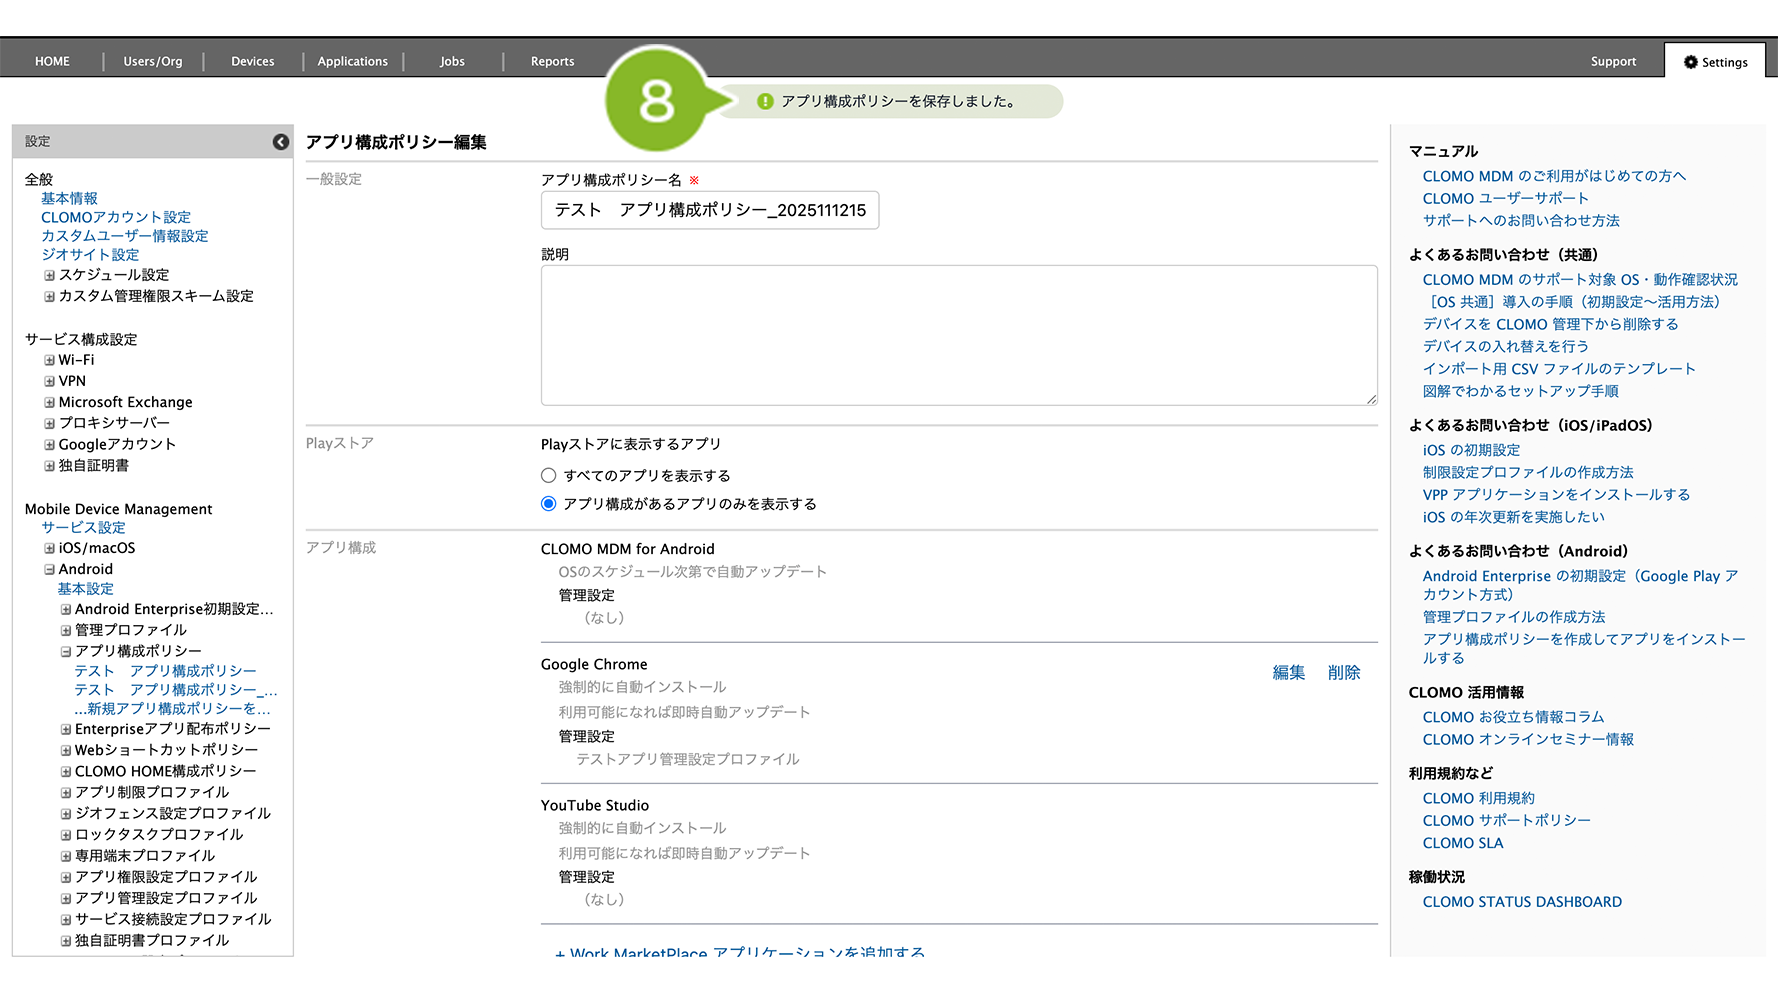Expand the Googleアカウント node
The height and width of the screenshot is (1000, 1778).
tap(49, 444)
